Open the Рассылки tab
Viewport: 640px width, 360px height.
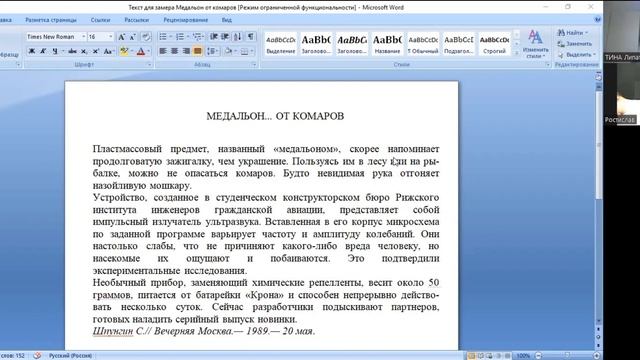[x=136, y=20]
